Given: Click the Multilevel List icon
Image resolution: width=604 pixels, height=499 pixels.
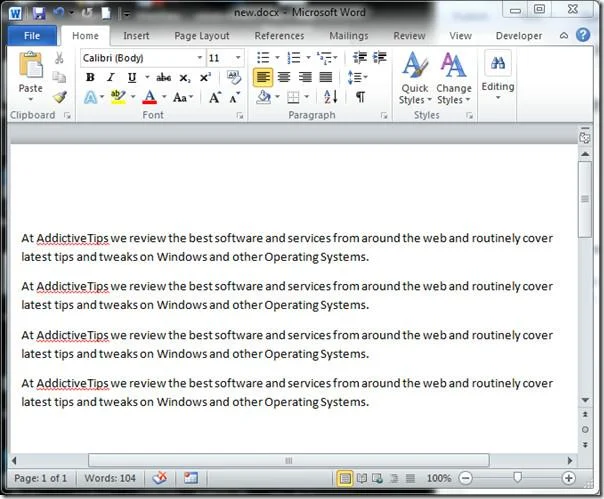Looking at the screenshot, I should 324,58.
